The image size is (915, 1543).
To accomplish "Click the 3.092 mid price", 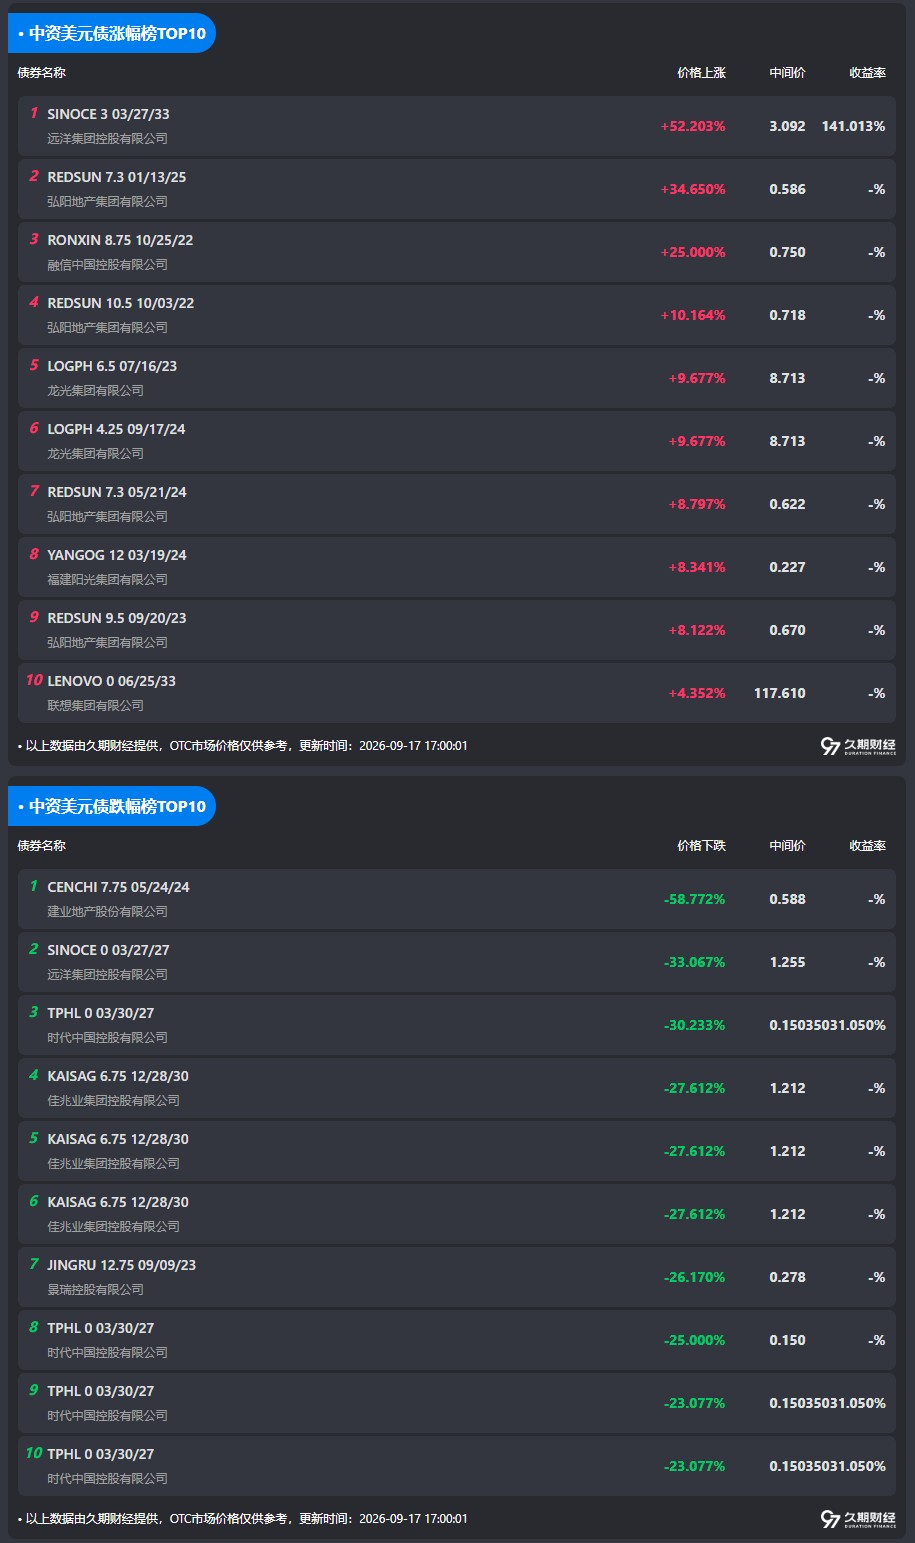I will click(x=787, y=126).
